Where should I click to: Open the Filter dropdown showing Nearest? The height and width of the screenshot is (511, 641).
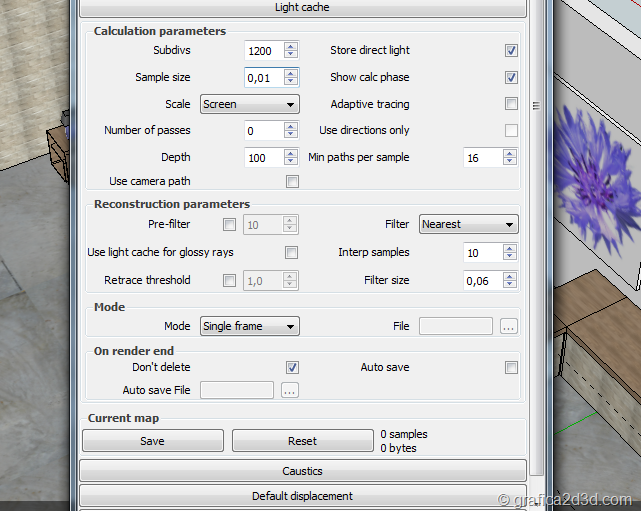tap(468, 224)
